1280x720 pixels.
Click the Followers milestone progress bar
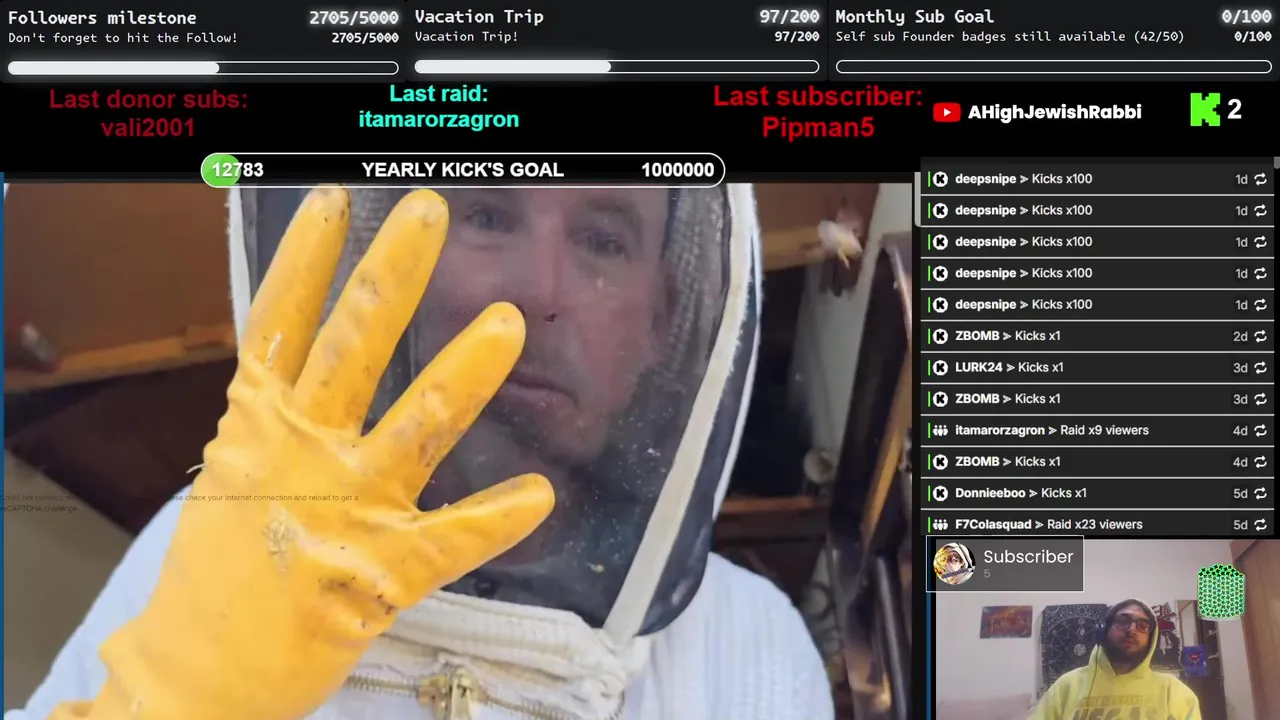point(203,68)
